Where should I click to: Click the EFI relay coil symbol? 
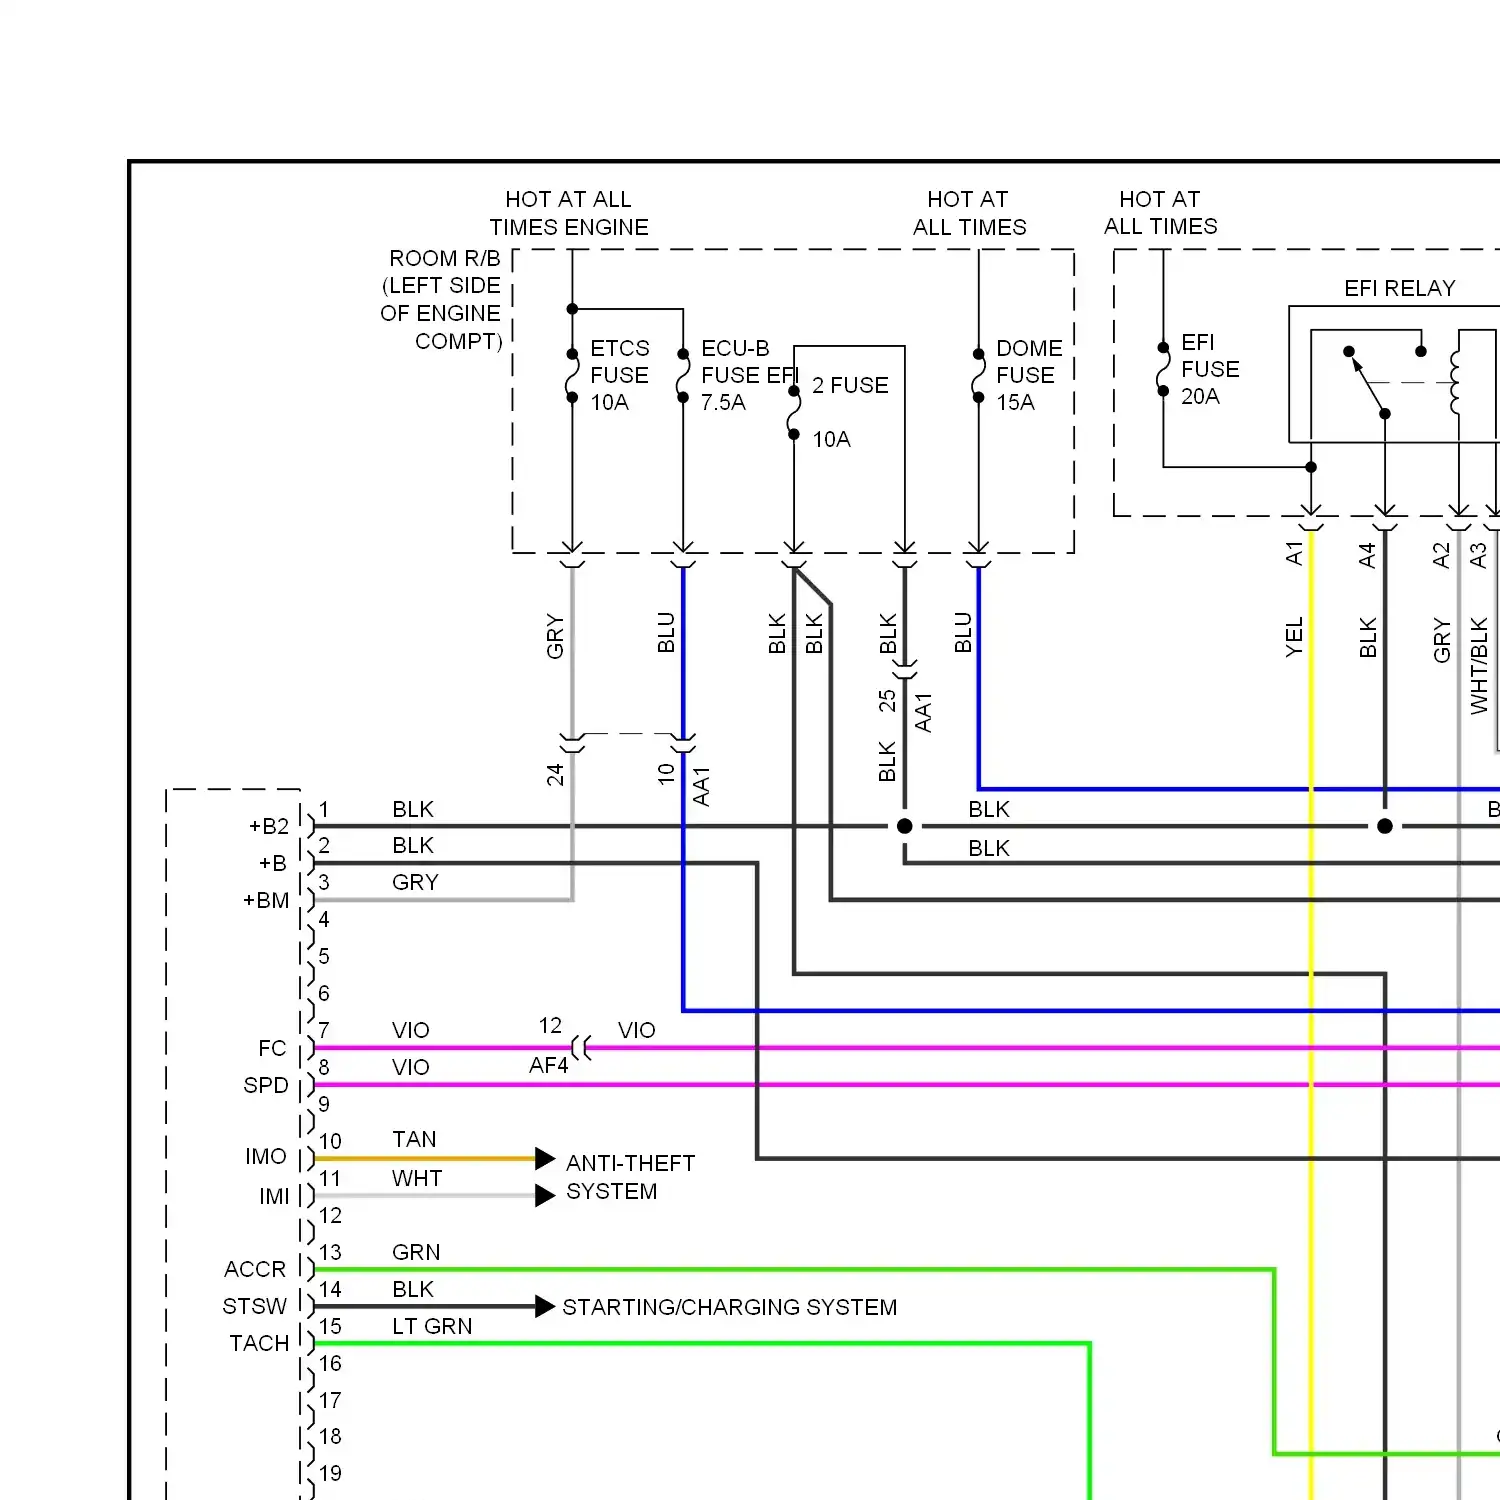point(1456,381)
